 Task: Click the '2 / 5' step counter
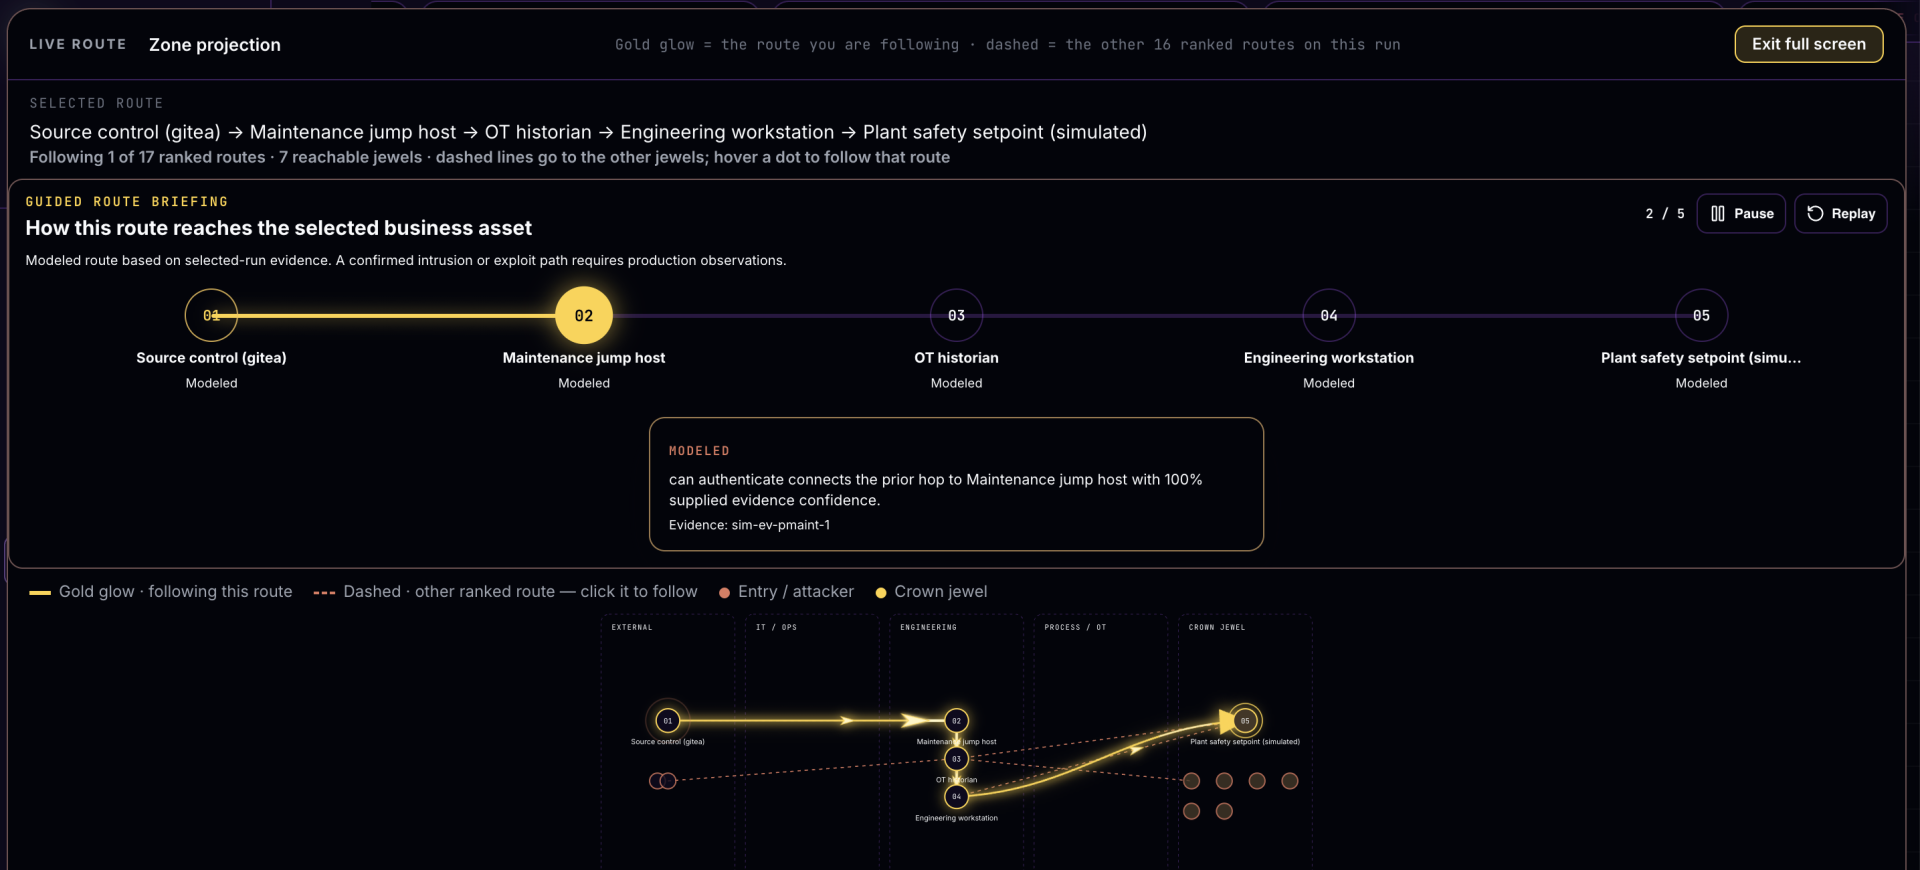click(1665, 214)
